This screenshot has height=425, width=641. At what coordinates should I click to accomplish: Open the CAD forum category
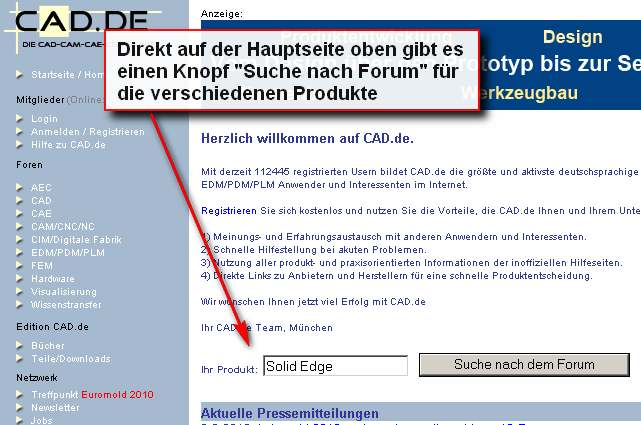click(41, 201)
